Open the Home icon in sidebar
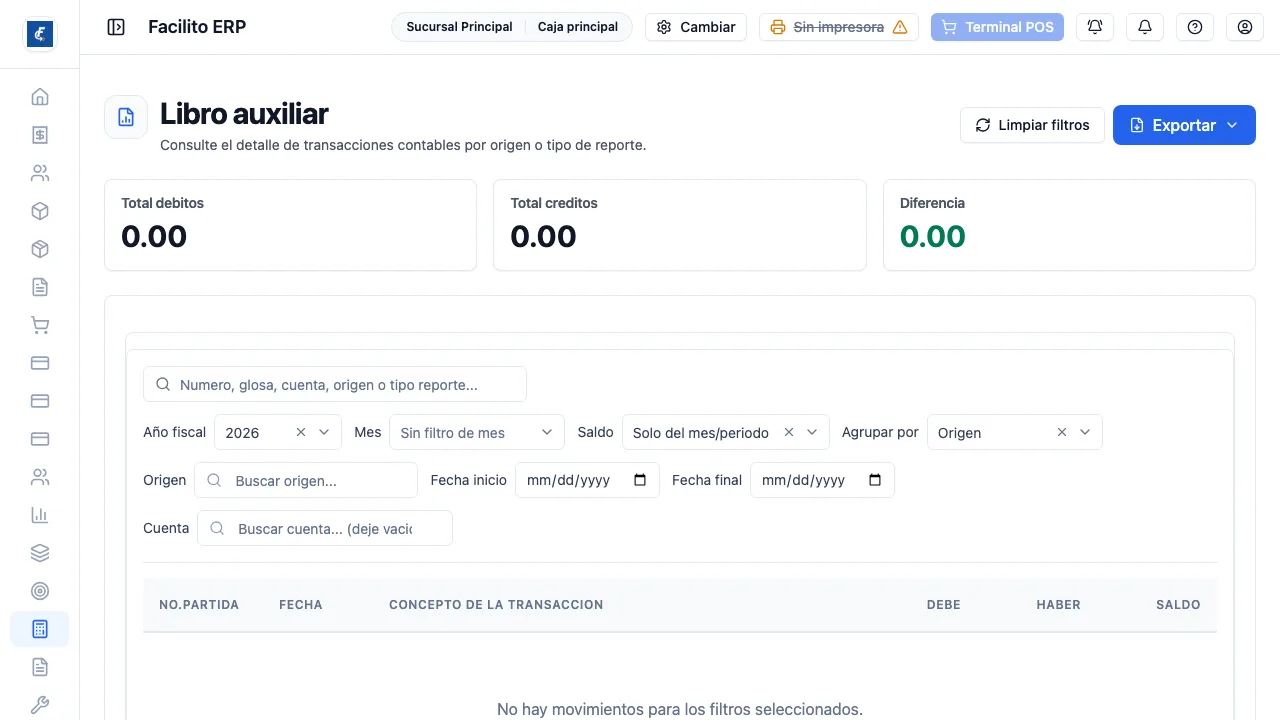Viewport: 1280px width, 720px height. pos(40,97)
